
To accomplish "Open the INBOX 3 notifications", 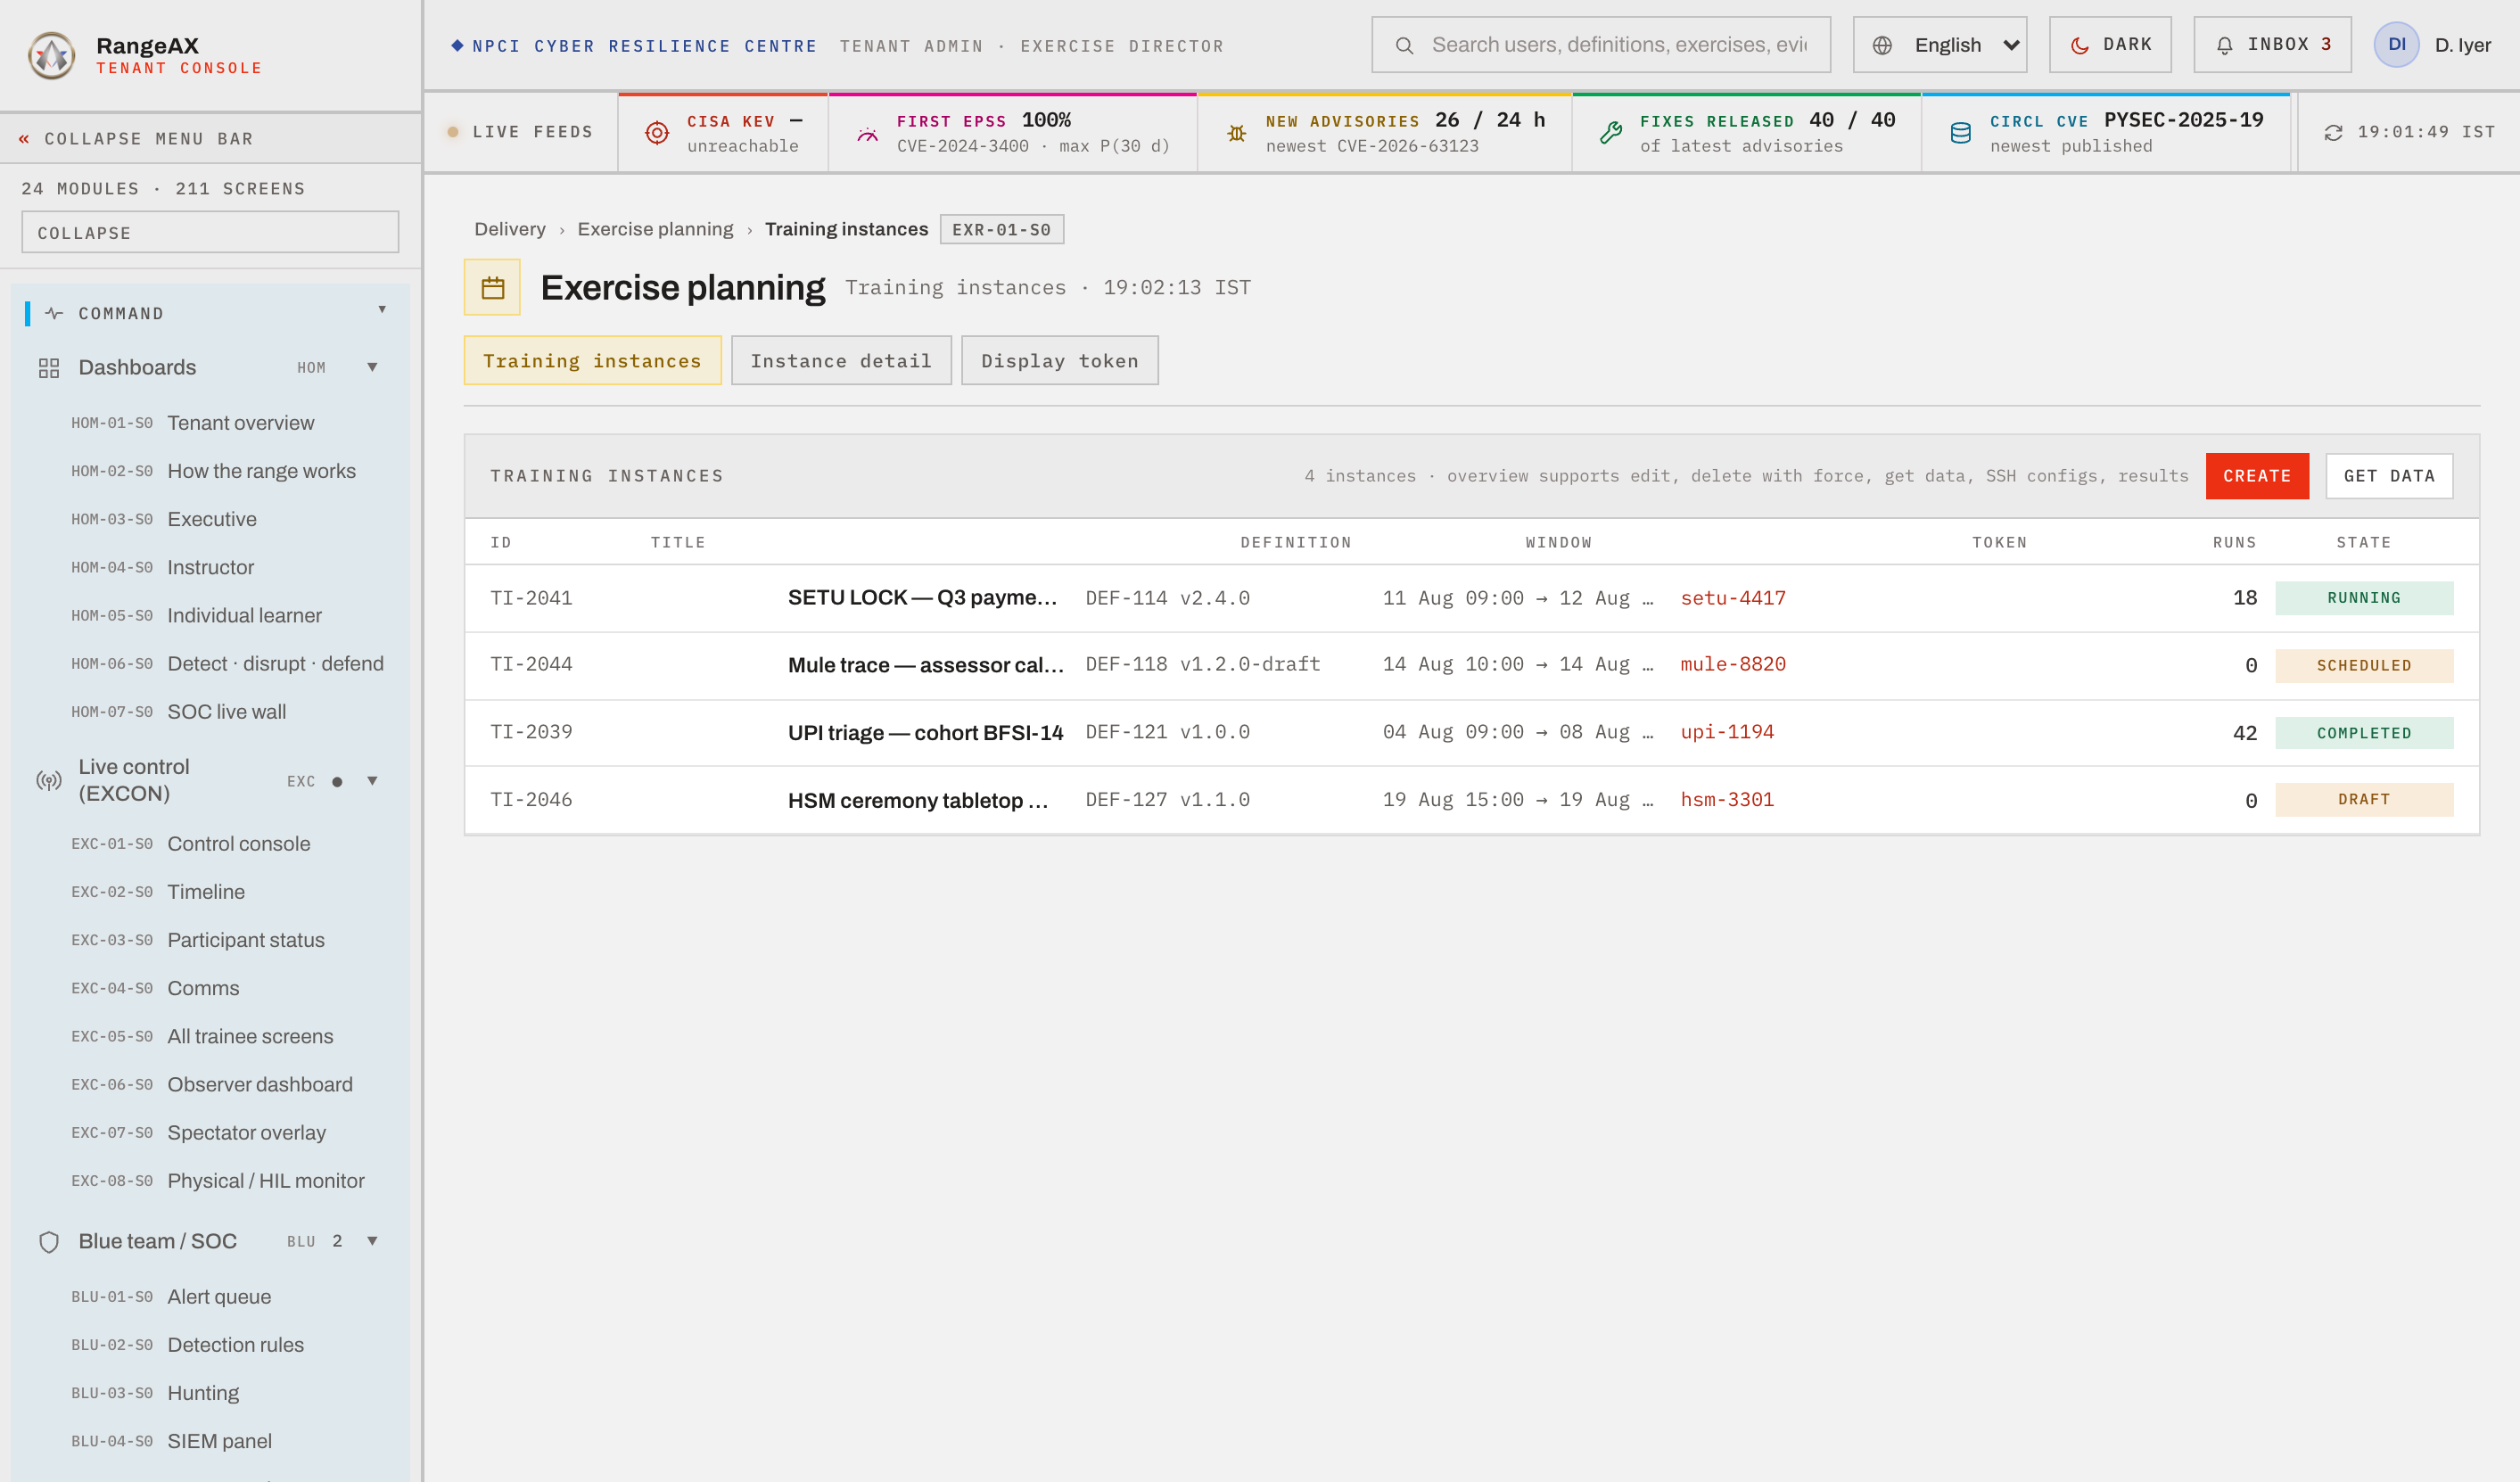I will 2272,44.
